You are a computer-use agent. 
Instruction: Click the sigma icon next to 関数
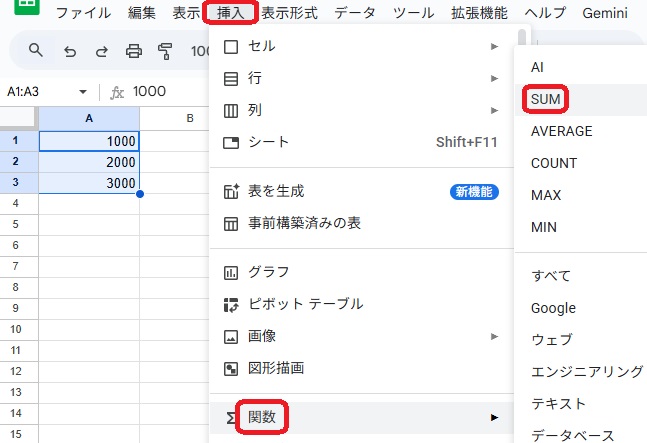231,417
